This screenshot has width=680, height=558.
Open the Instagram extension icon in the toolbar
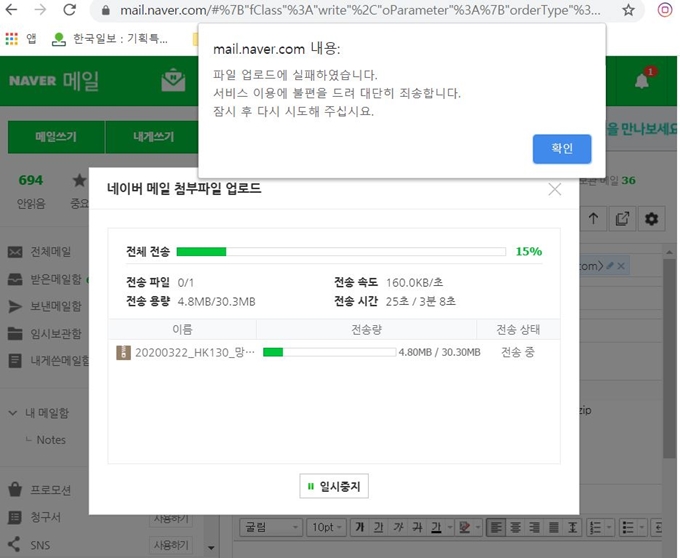click(x=665, y=10)
